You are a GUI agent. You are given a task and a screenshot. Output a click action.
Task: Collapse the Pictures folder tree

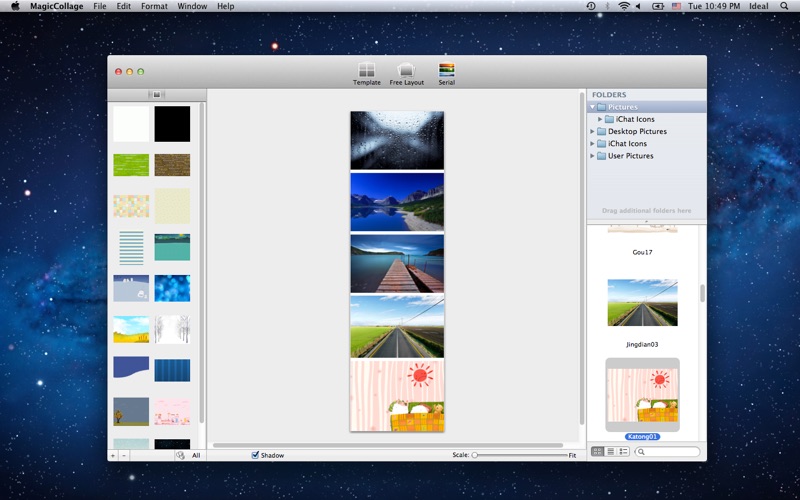pos(592,107)
